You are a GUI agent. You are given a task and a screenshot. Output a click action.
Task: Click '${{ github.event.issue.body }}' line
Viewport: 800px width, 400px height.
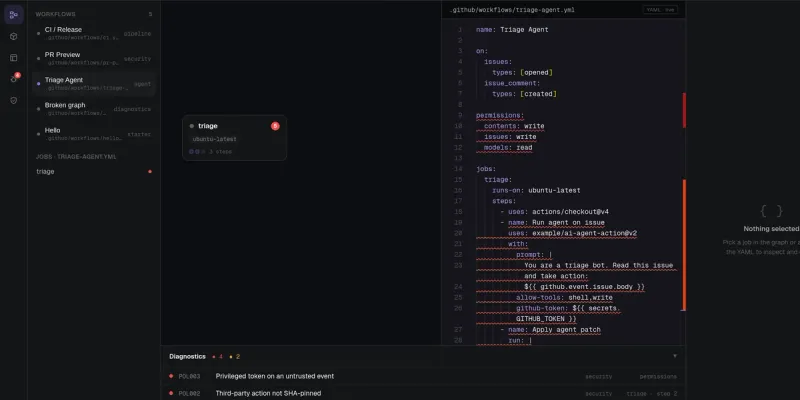pos(584,287)
